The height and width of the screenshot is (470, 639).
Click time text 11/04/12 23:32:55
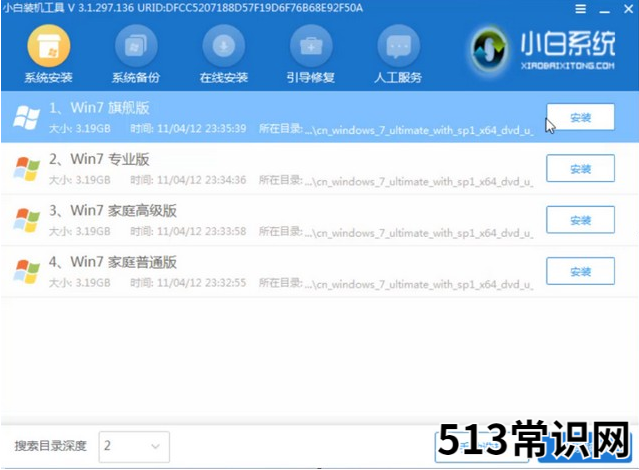coord(202,283)
